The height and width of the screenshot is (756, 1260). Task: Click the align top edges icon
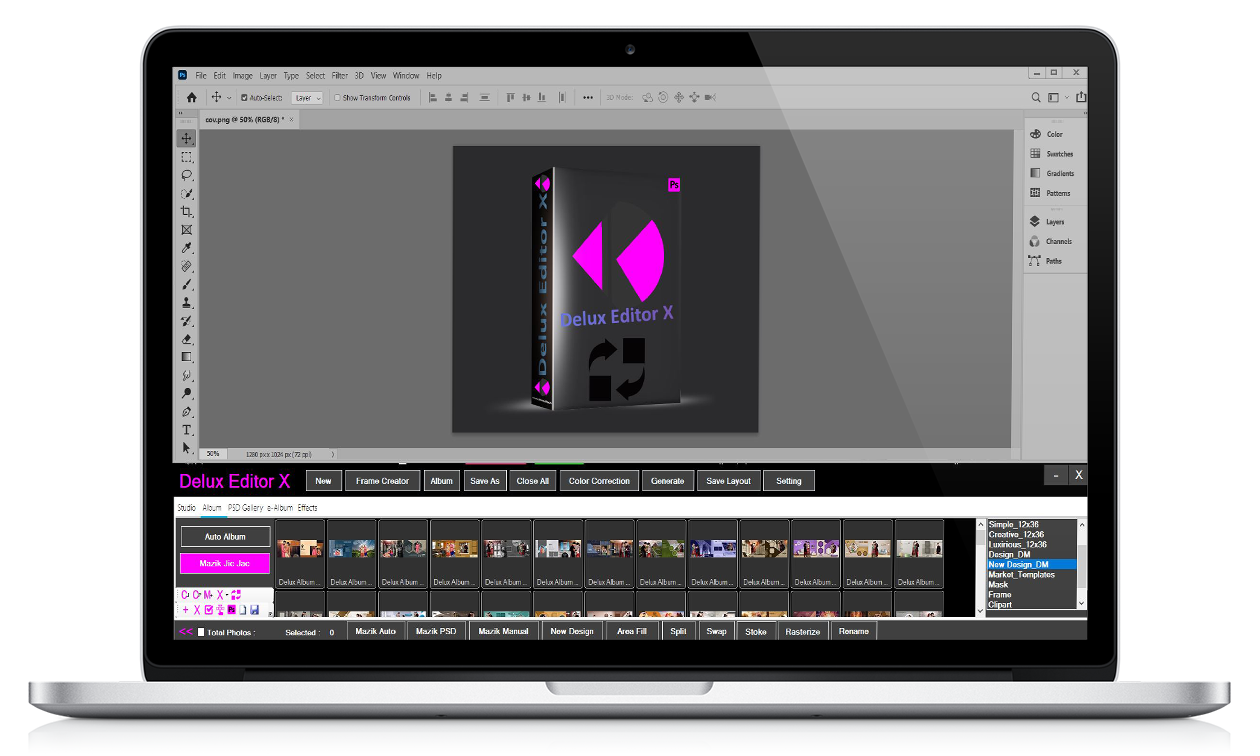pos(510,98)
